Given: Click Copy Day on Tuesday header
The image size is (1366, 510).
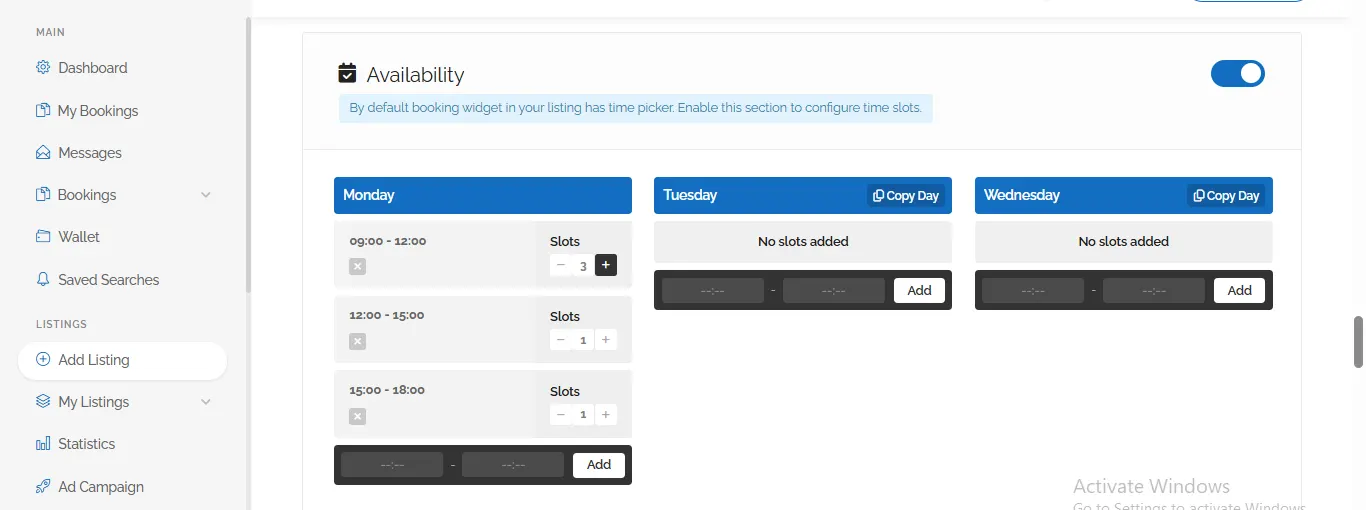Looking at the screenshot, I should pos(906,196).
